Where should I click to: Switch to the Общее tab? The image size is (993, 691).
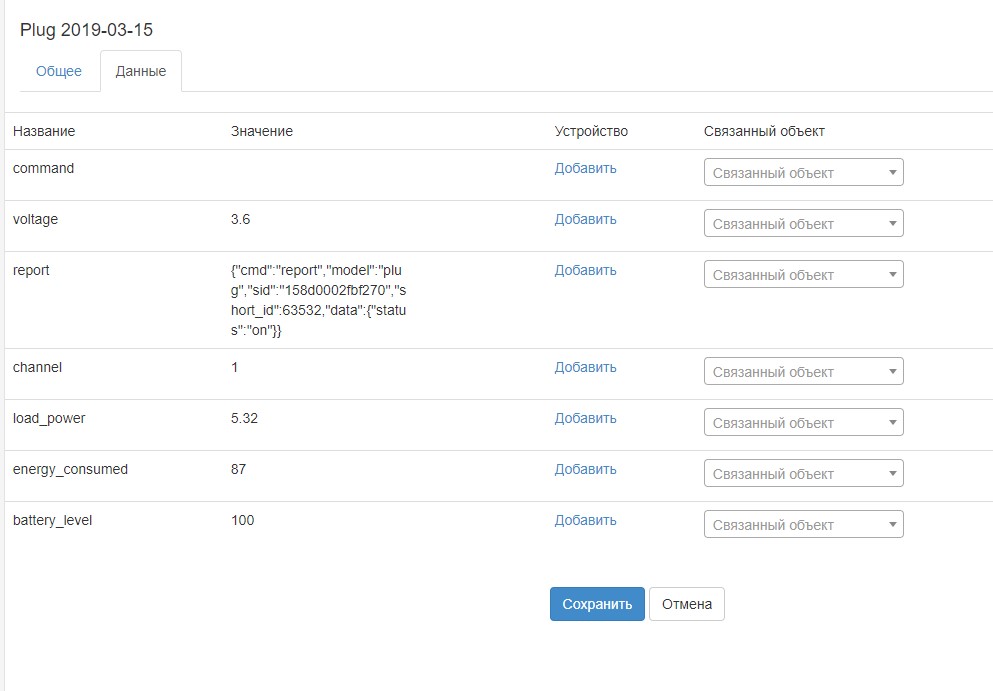tap(59, 71)
